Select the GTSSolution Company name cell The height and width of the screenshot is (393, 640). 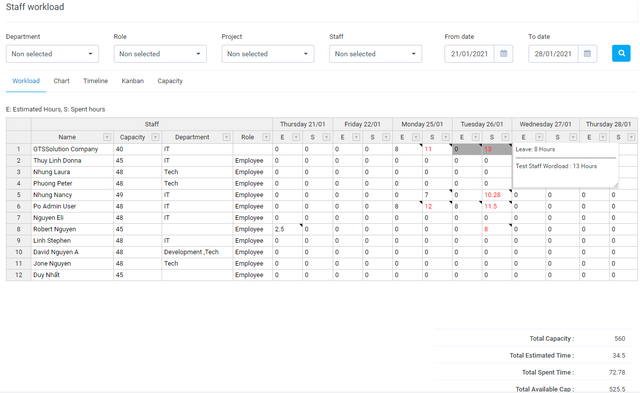coord(72,149)
